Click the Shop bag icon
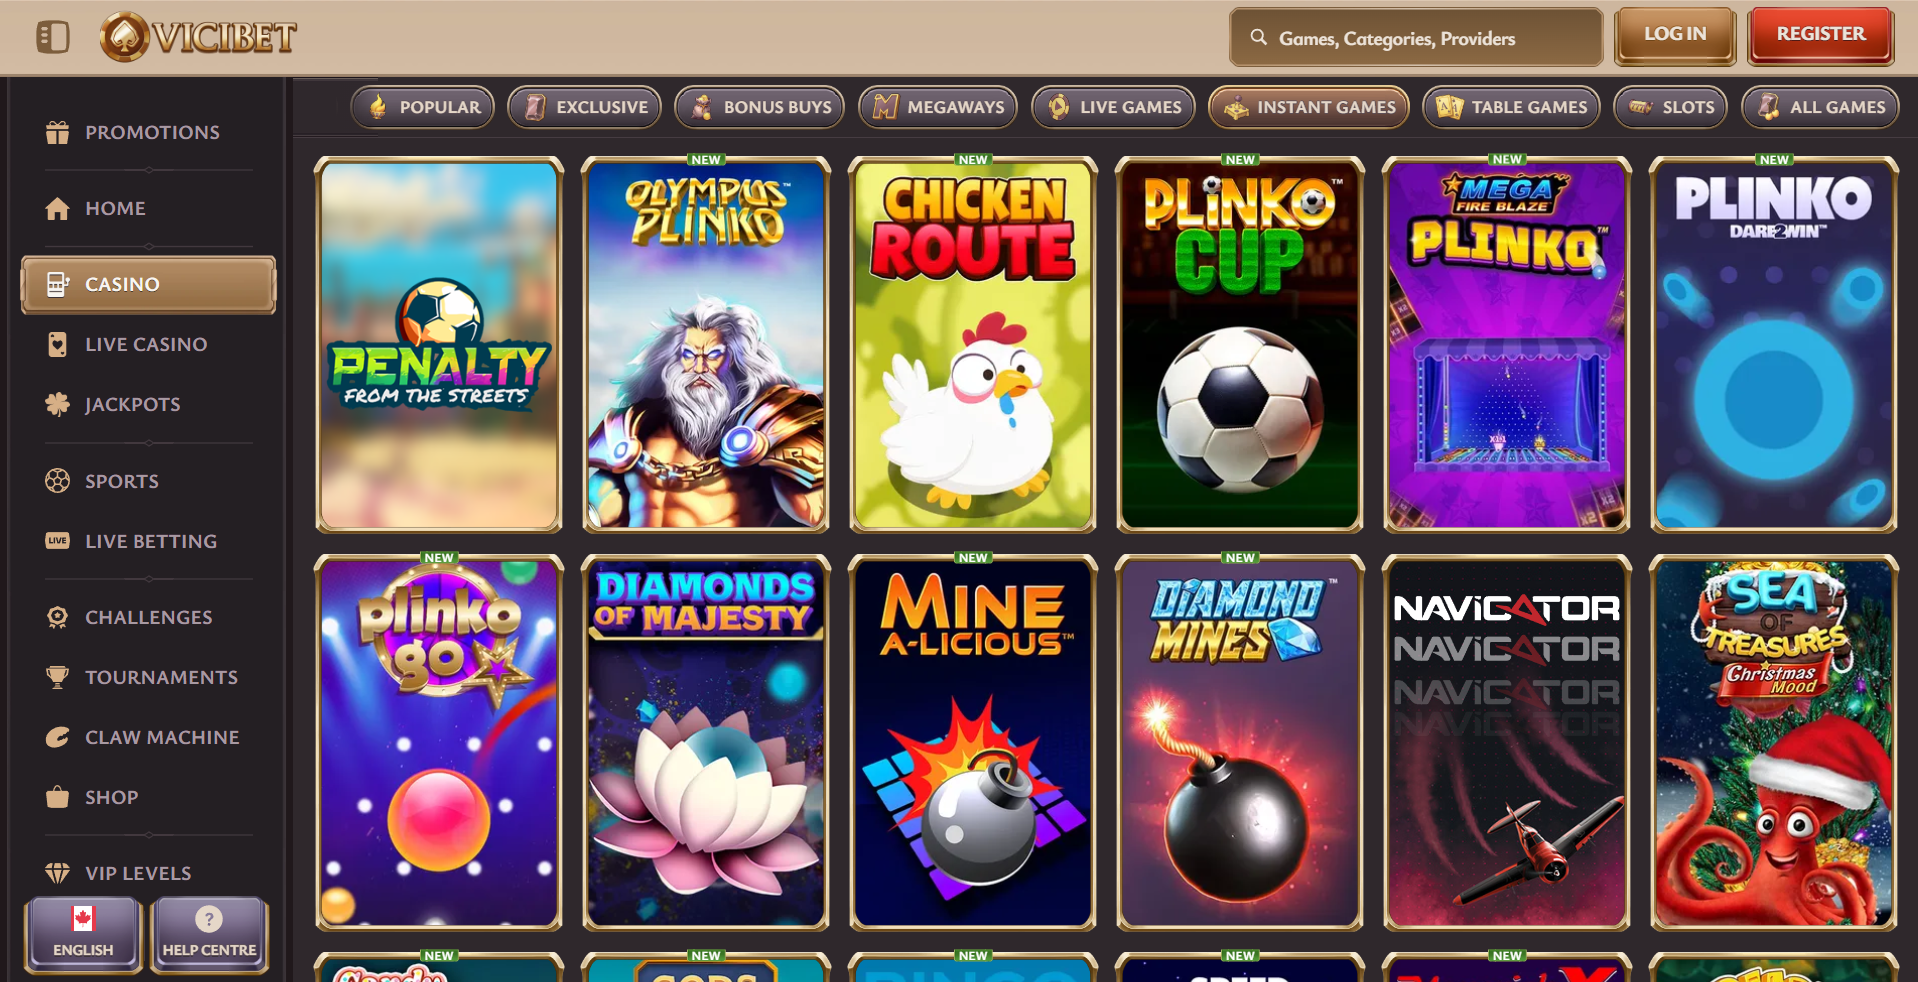 [x=57, y=797]
